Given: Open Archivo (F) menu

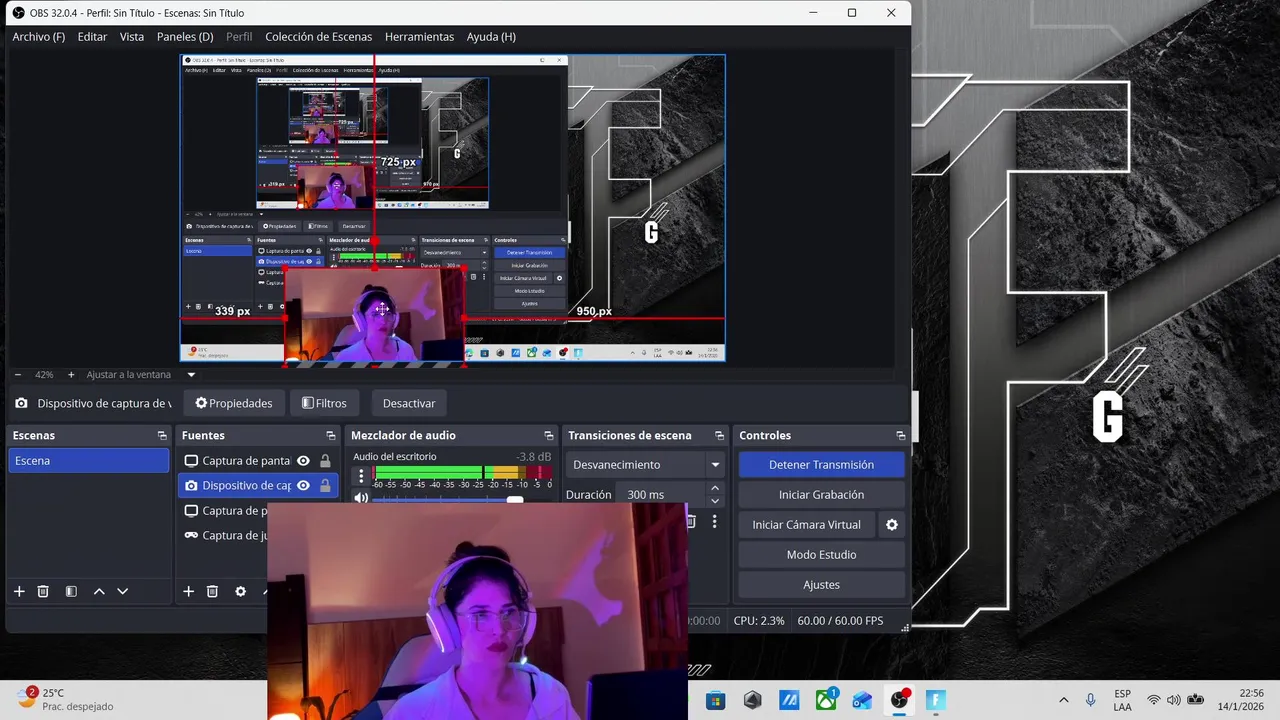Looking at the screenshot, I should tap(38, 37).
